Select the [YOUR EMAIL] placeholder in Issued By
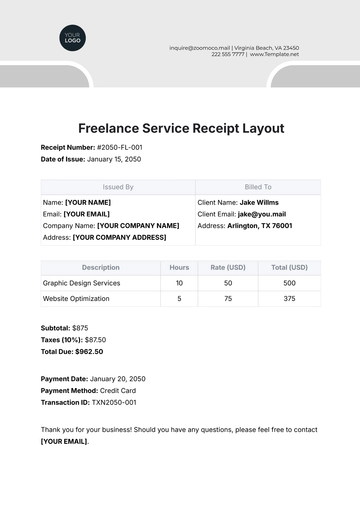 (x=87, y=214)
